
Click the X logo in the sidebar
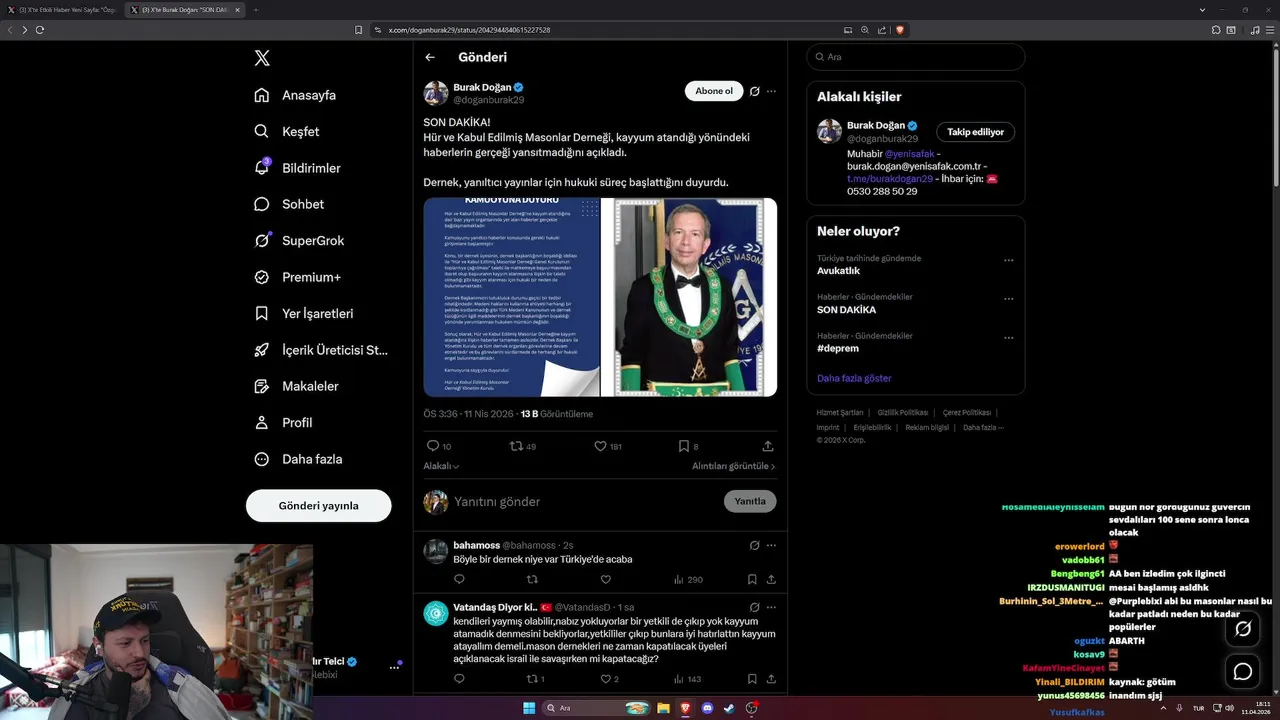(x=262, y=58)
